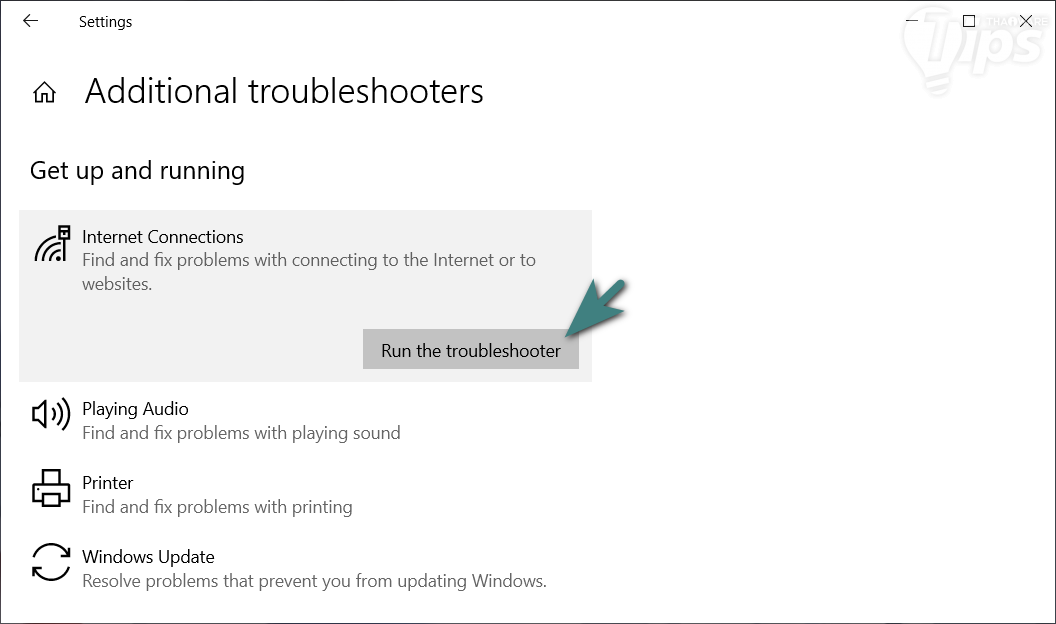Image resolution: width=1056 pixels, height=624 pixels.
Task: Click the Additional troubleshooters page heading
Action: (x=284, y=92)
